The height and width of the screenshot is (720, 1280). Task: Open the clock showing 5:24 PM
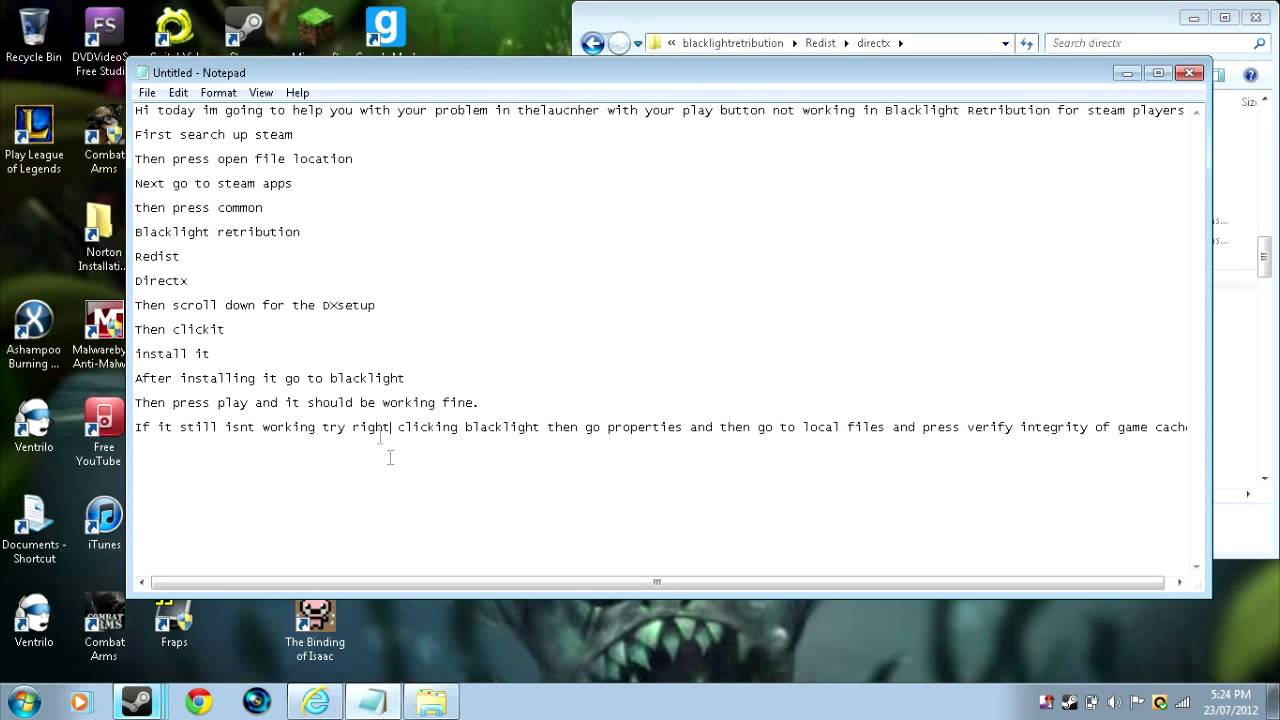pos(1229,702)
